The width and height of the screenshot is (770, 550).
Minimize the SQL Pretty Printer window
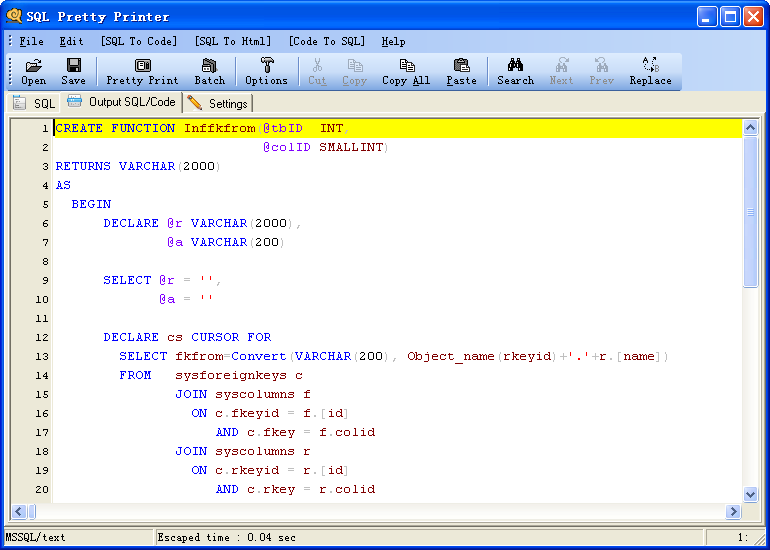[x=707, y=17]
